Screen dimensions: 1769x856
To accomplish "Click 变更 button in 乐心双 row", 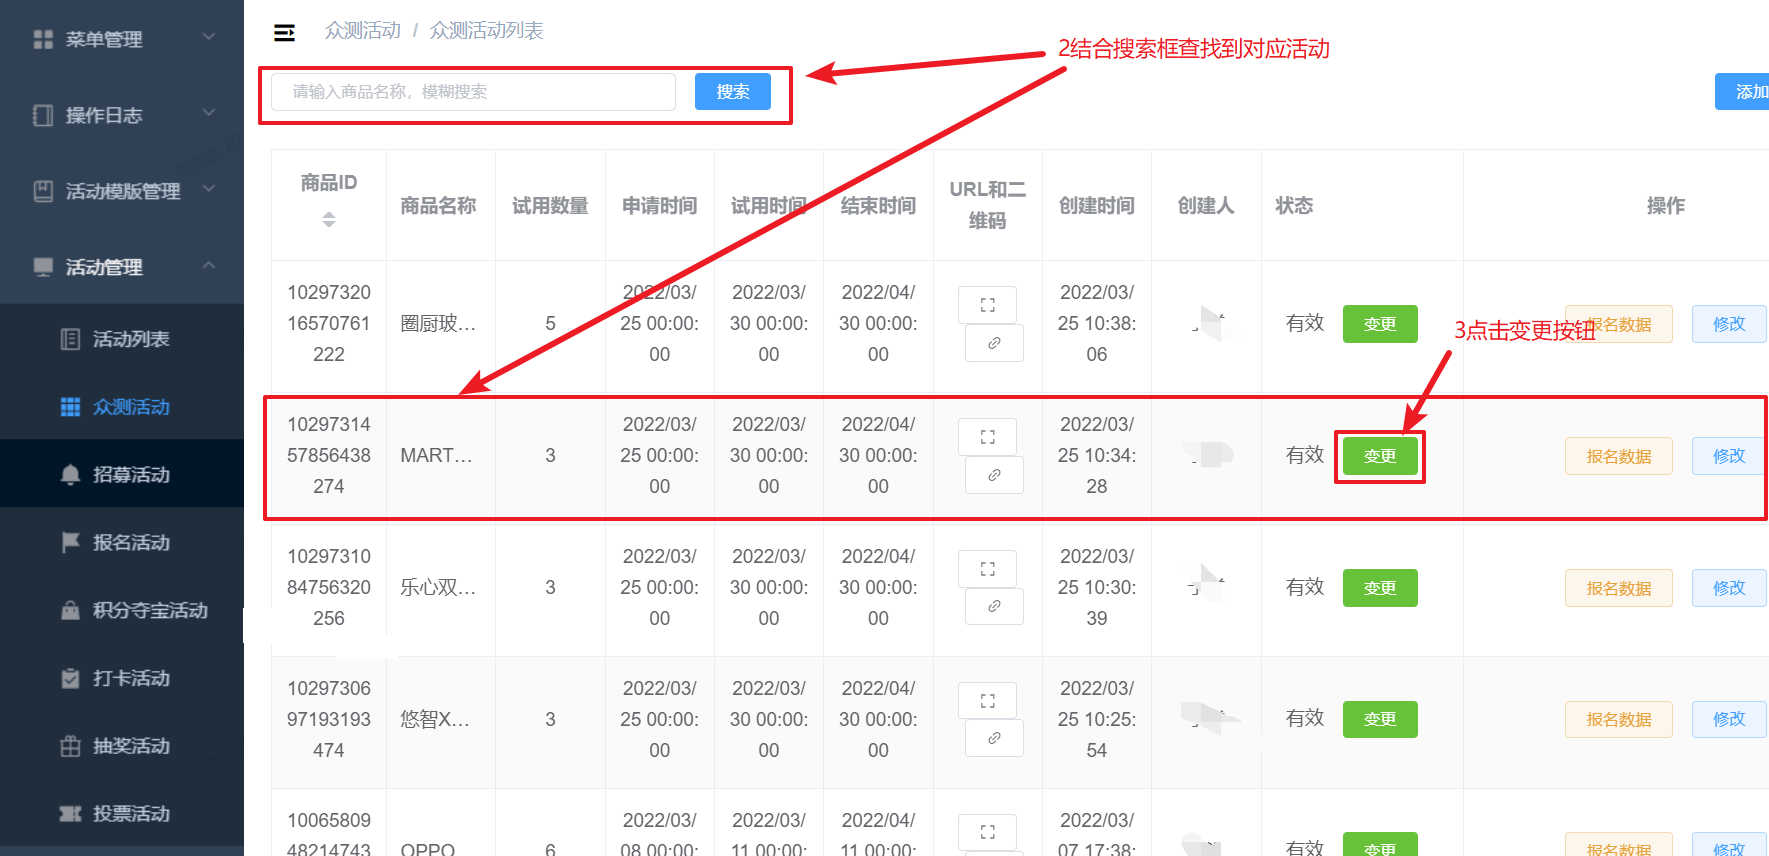I will tap(1380, 588).
